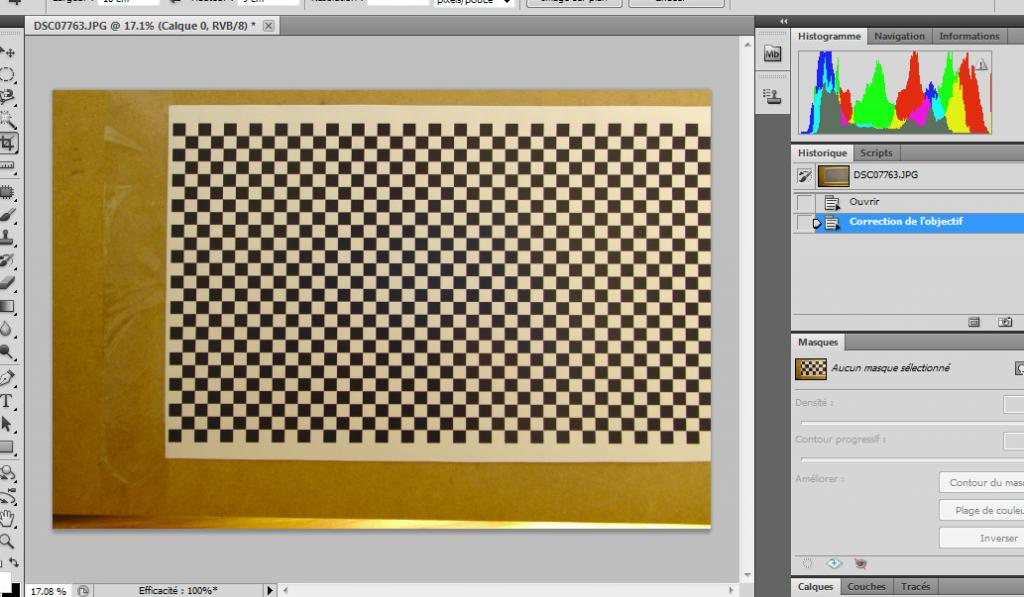Image resolution: width=1024 pixels, height=597 pixels.
Task: Select the Brush tool
Action: [7, 215]
